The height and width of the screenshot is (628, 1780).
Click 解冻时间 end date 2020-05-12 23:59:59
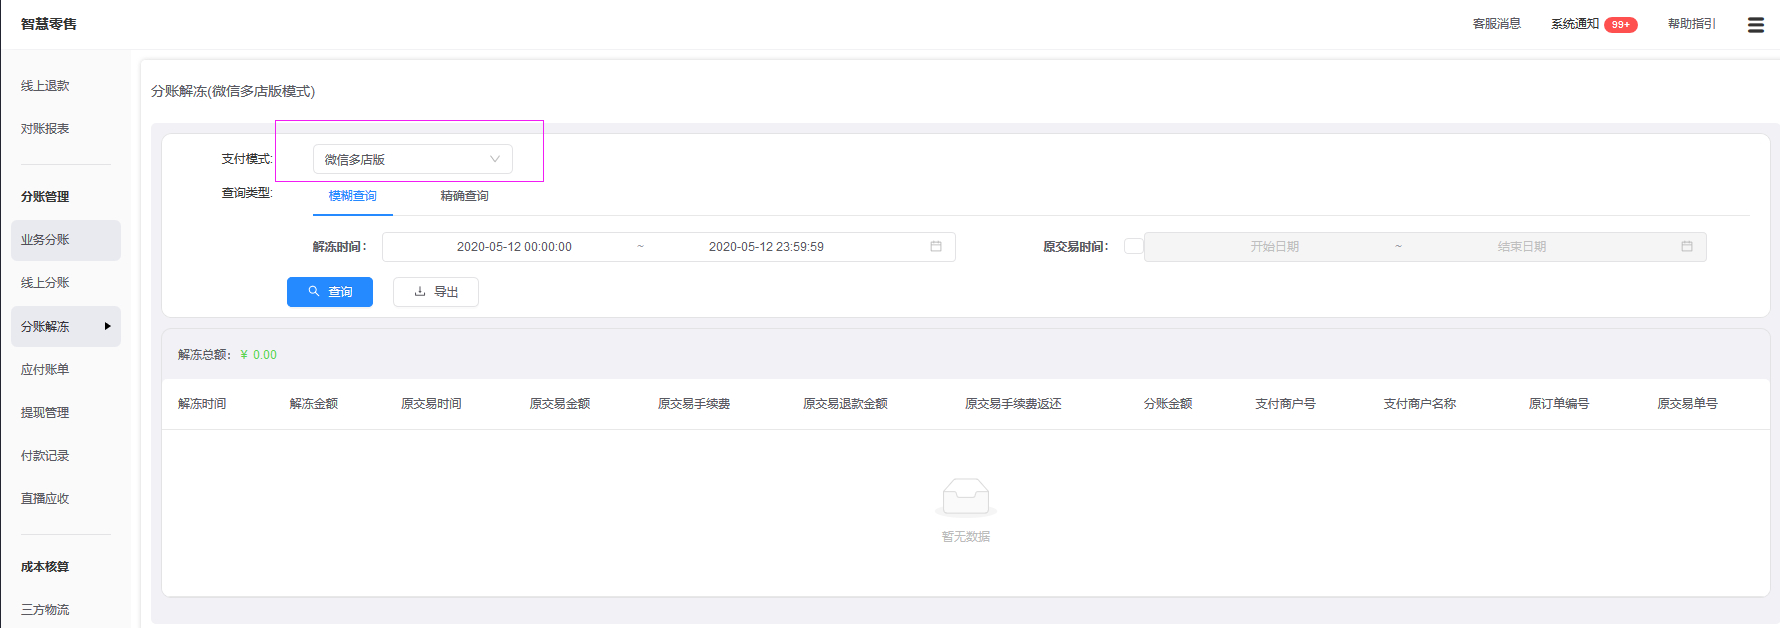[766, 247]
